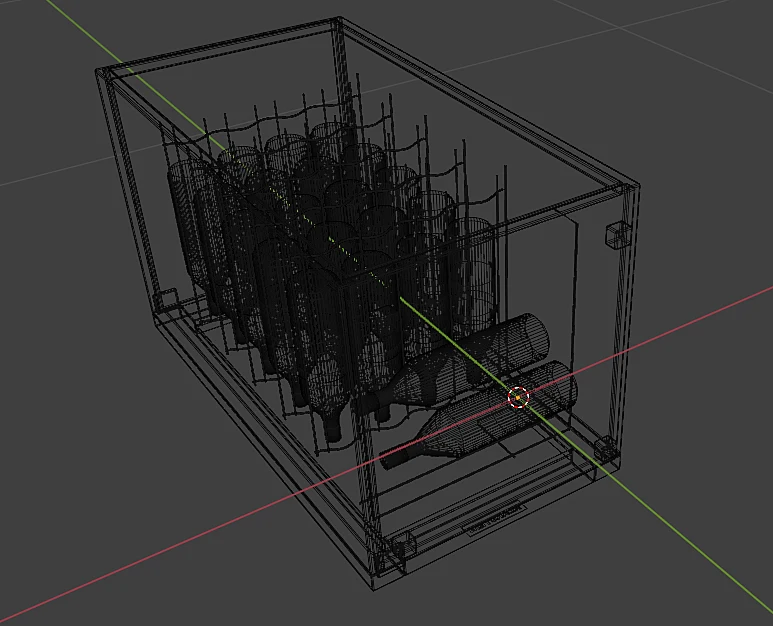Screen dimensions: 773x626
Task: Click the bottle neck protruding below the rack
Action: tap(333, 427)
